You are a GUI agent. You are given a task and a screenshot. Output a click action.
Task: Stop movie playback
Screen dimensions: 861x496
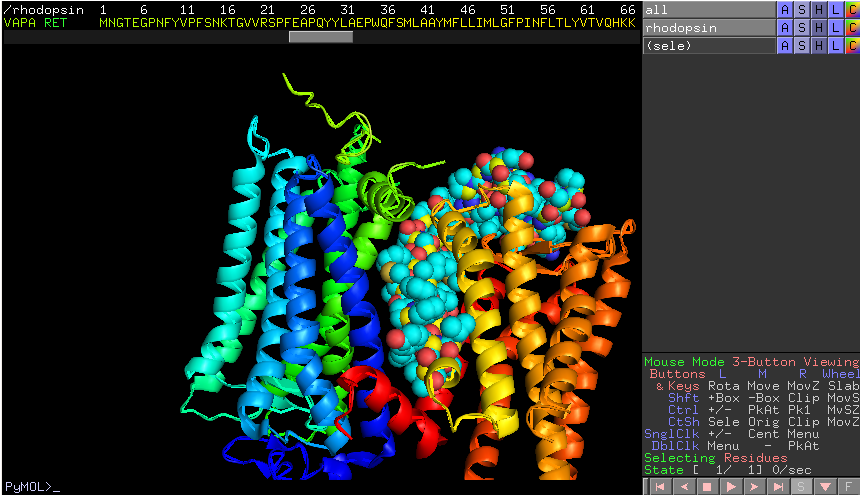pyautogui.click(x=707, y=487)
